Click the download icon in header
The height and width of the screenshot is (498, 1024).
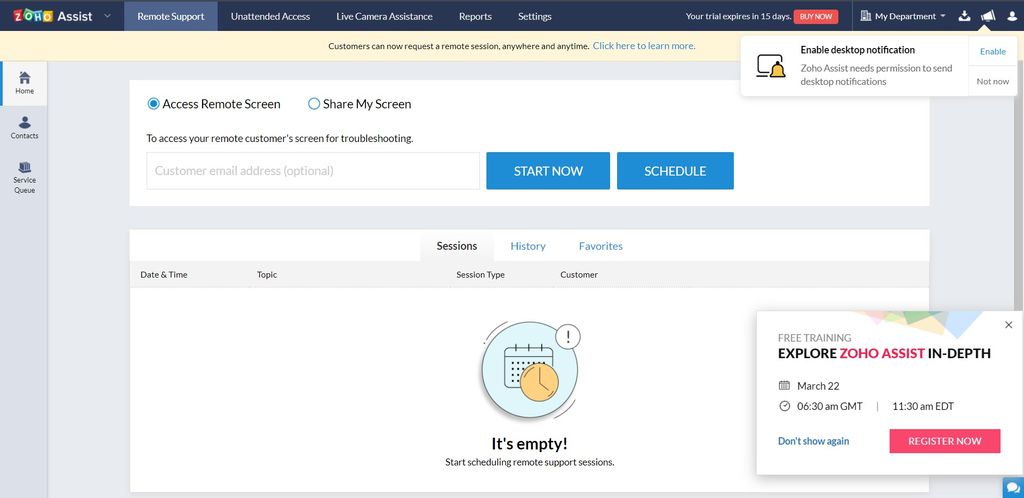pyautogui.click(x=964, y=16)
